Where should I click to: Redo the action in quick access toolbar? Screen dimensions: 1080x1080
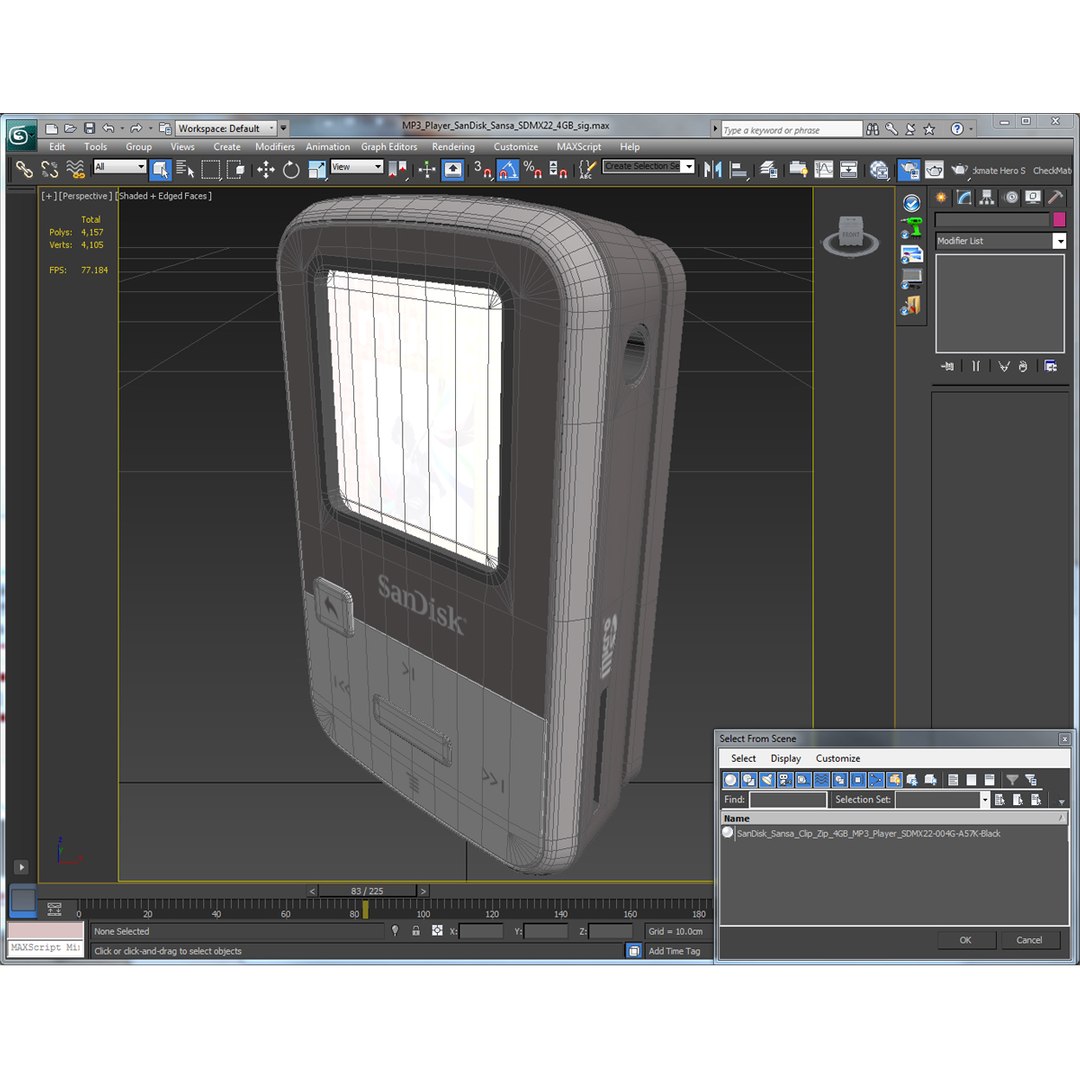click(136, 128)
